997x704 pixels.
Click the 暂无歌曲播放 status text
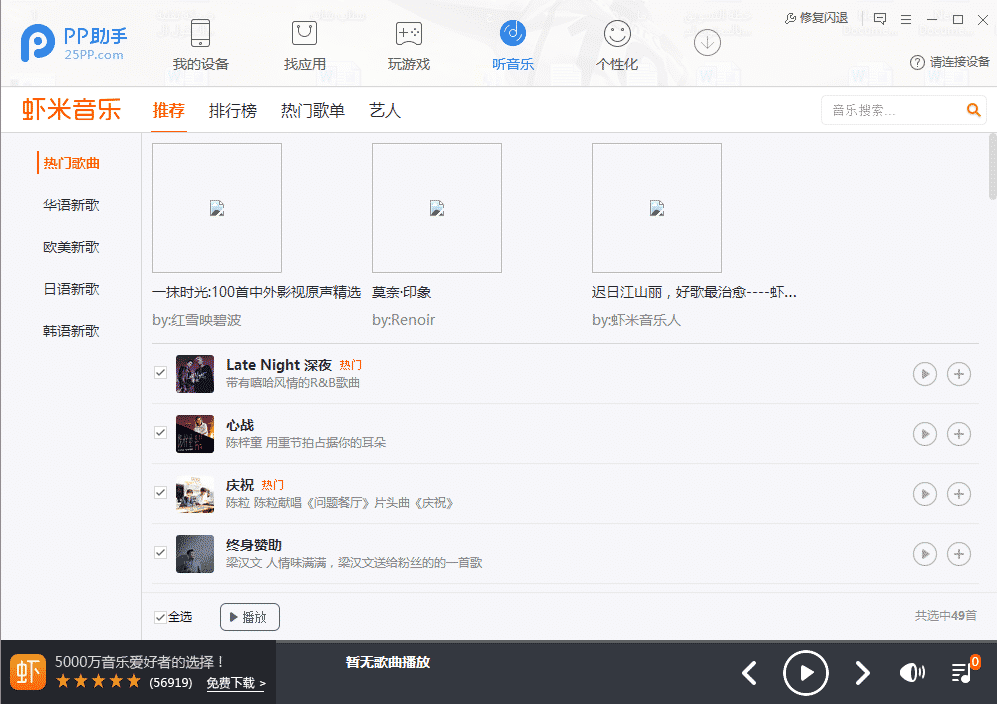[x=388, y=662]
